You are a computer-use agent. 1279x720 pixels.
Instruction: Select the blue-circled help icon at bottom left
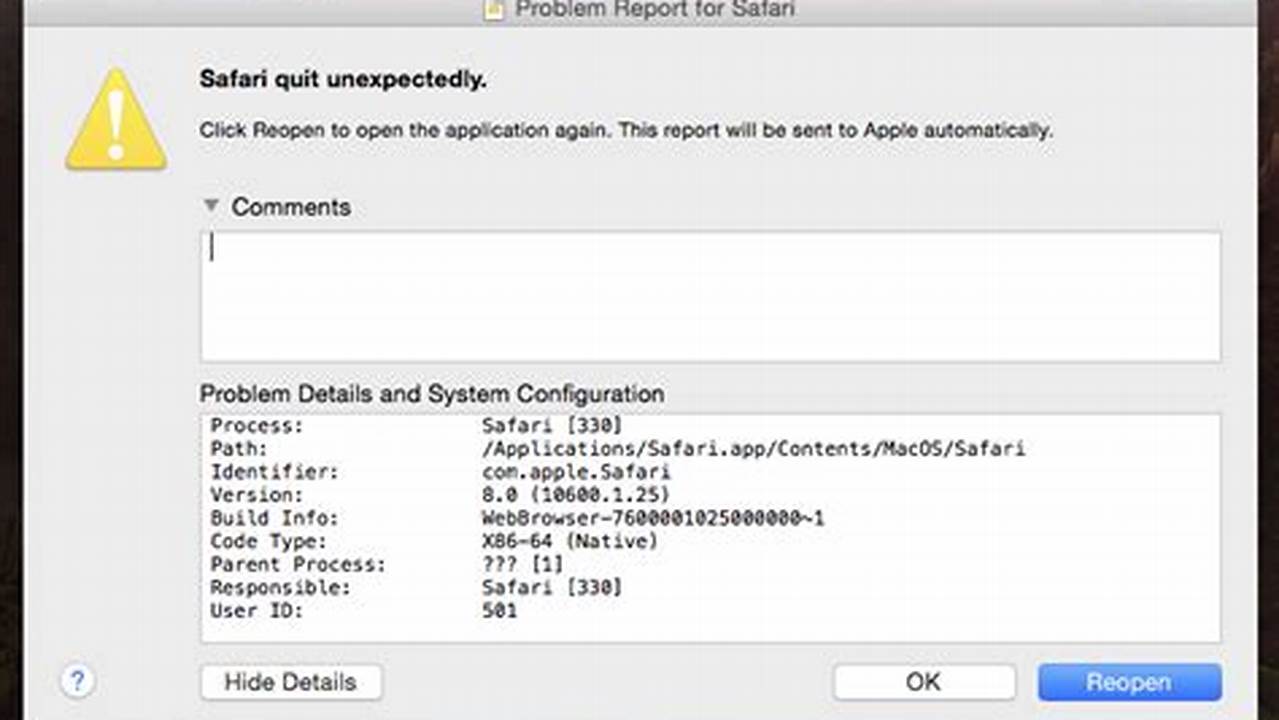[x=77, y=681]
